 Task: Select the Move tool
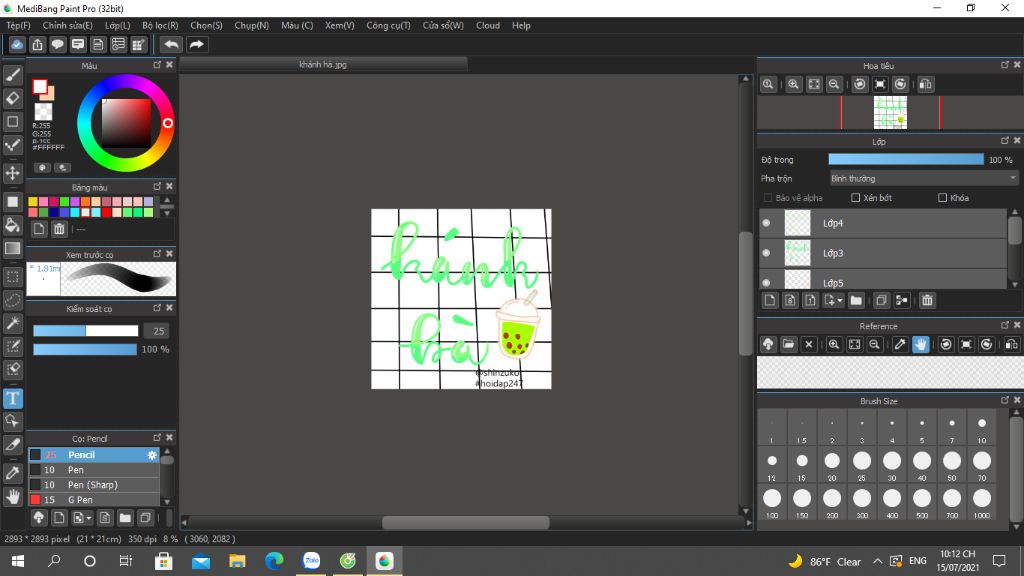click(x=12, y=173)
